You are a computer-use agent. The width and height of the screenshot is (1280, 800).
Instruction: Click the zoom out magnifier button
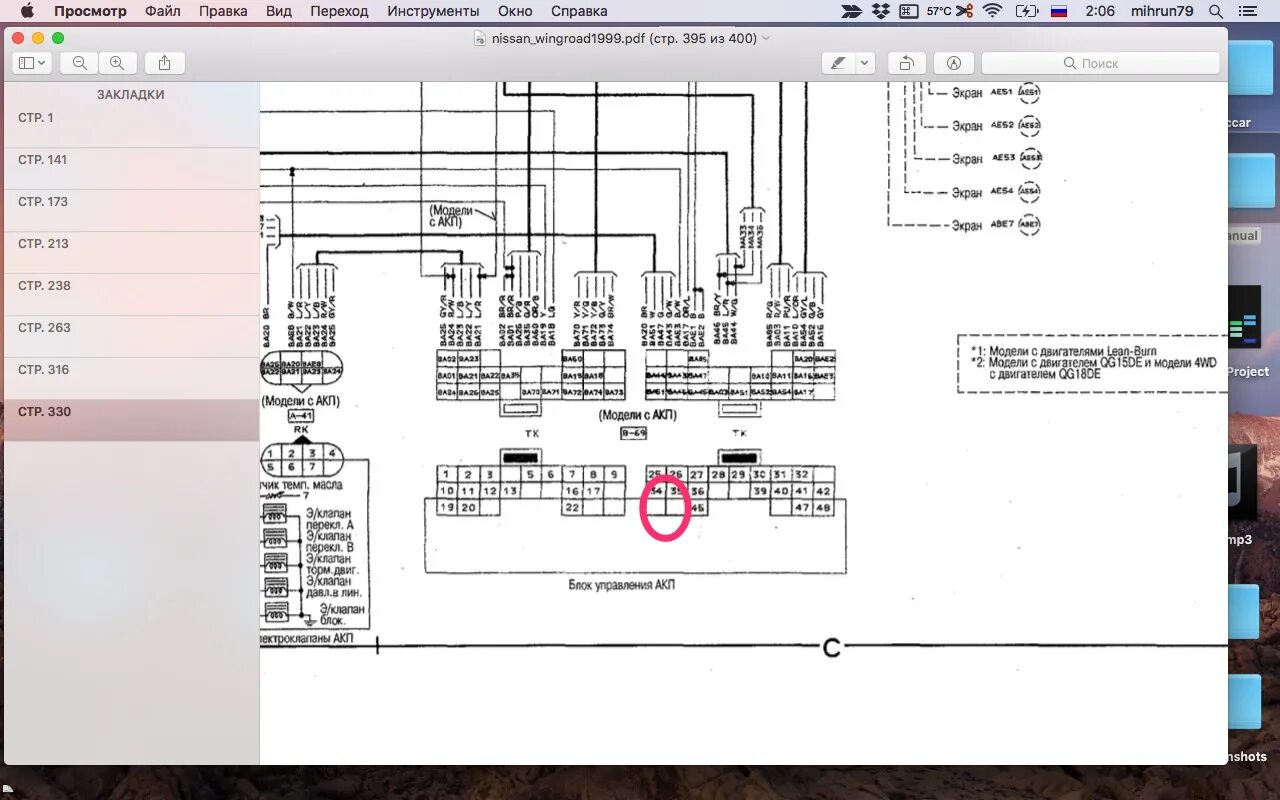tap(79, 63)
